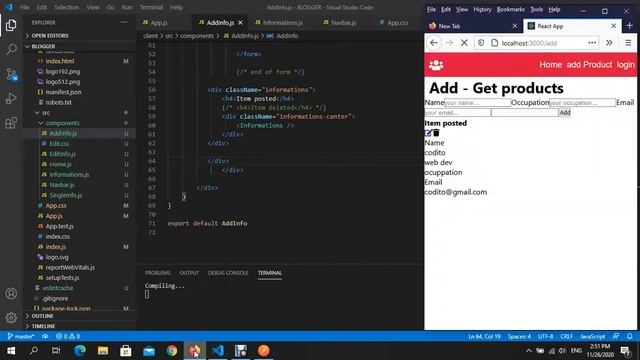Open the Extensions view
The width and height of the screenshot is (640, 360).
11,122
